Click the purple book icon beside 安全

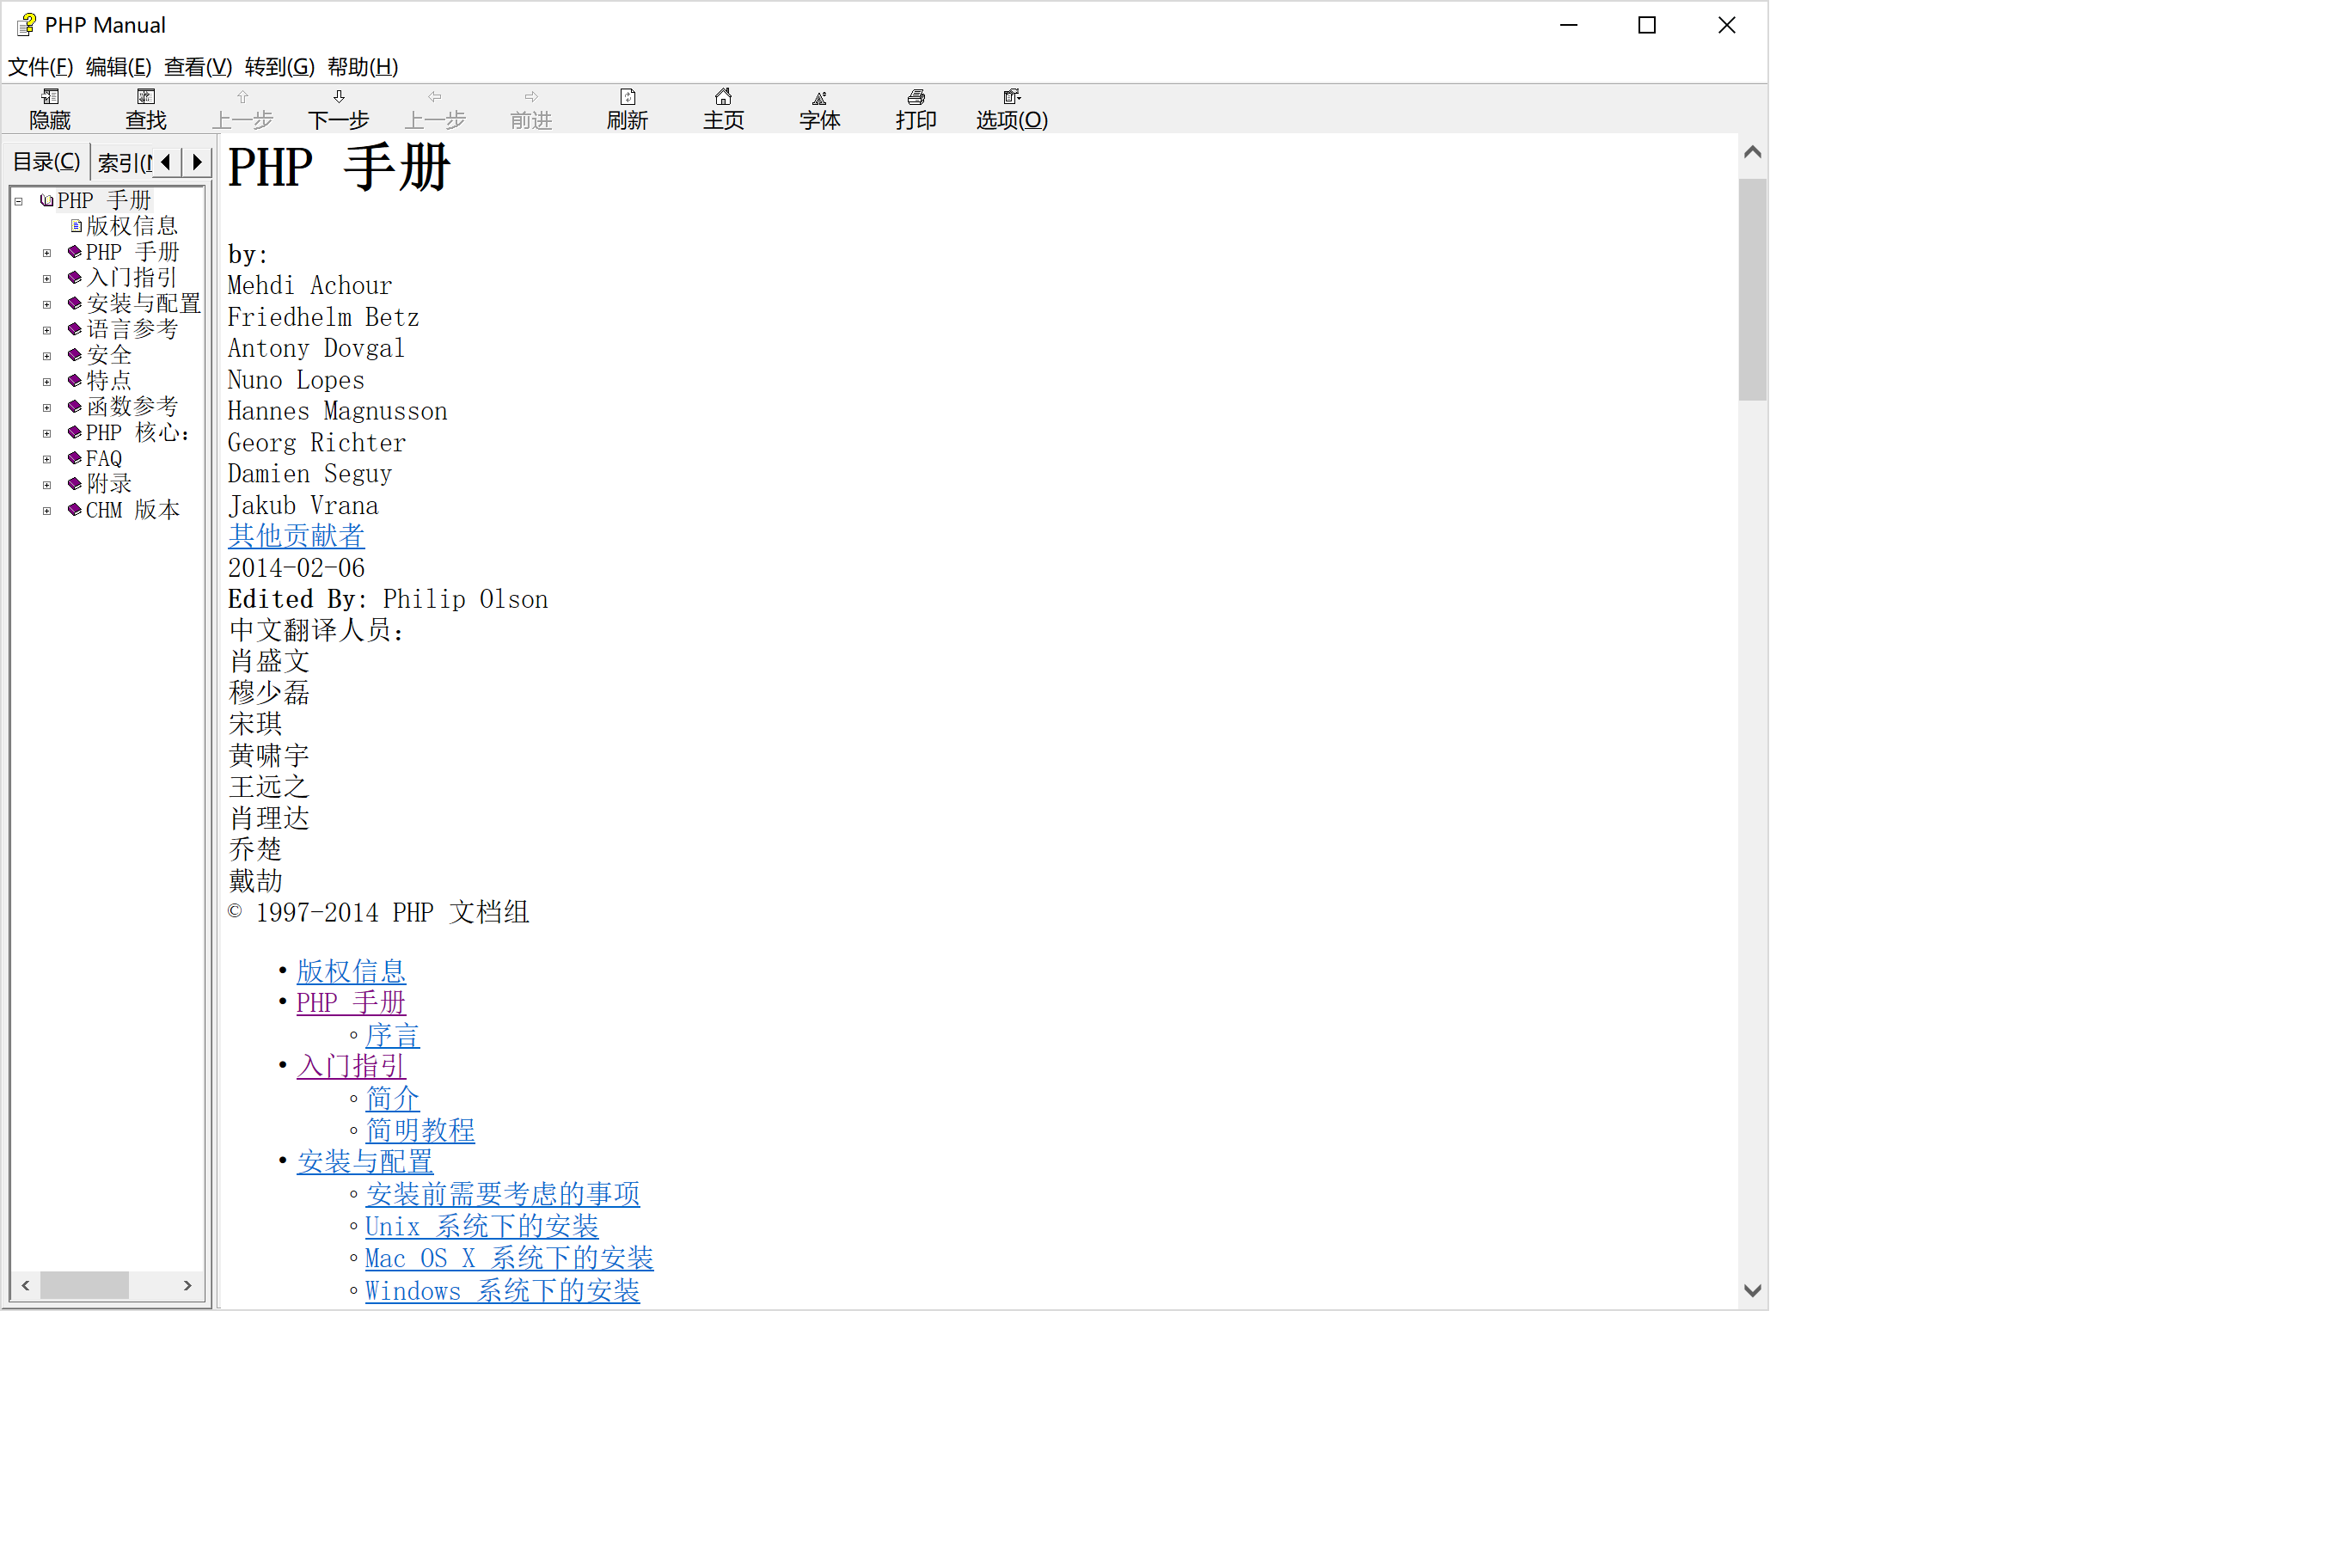point(74,355)
